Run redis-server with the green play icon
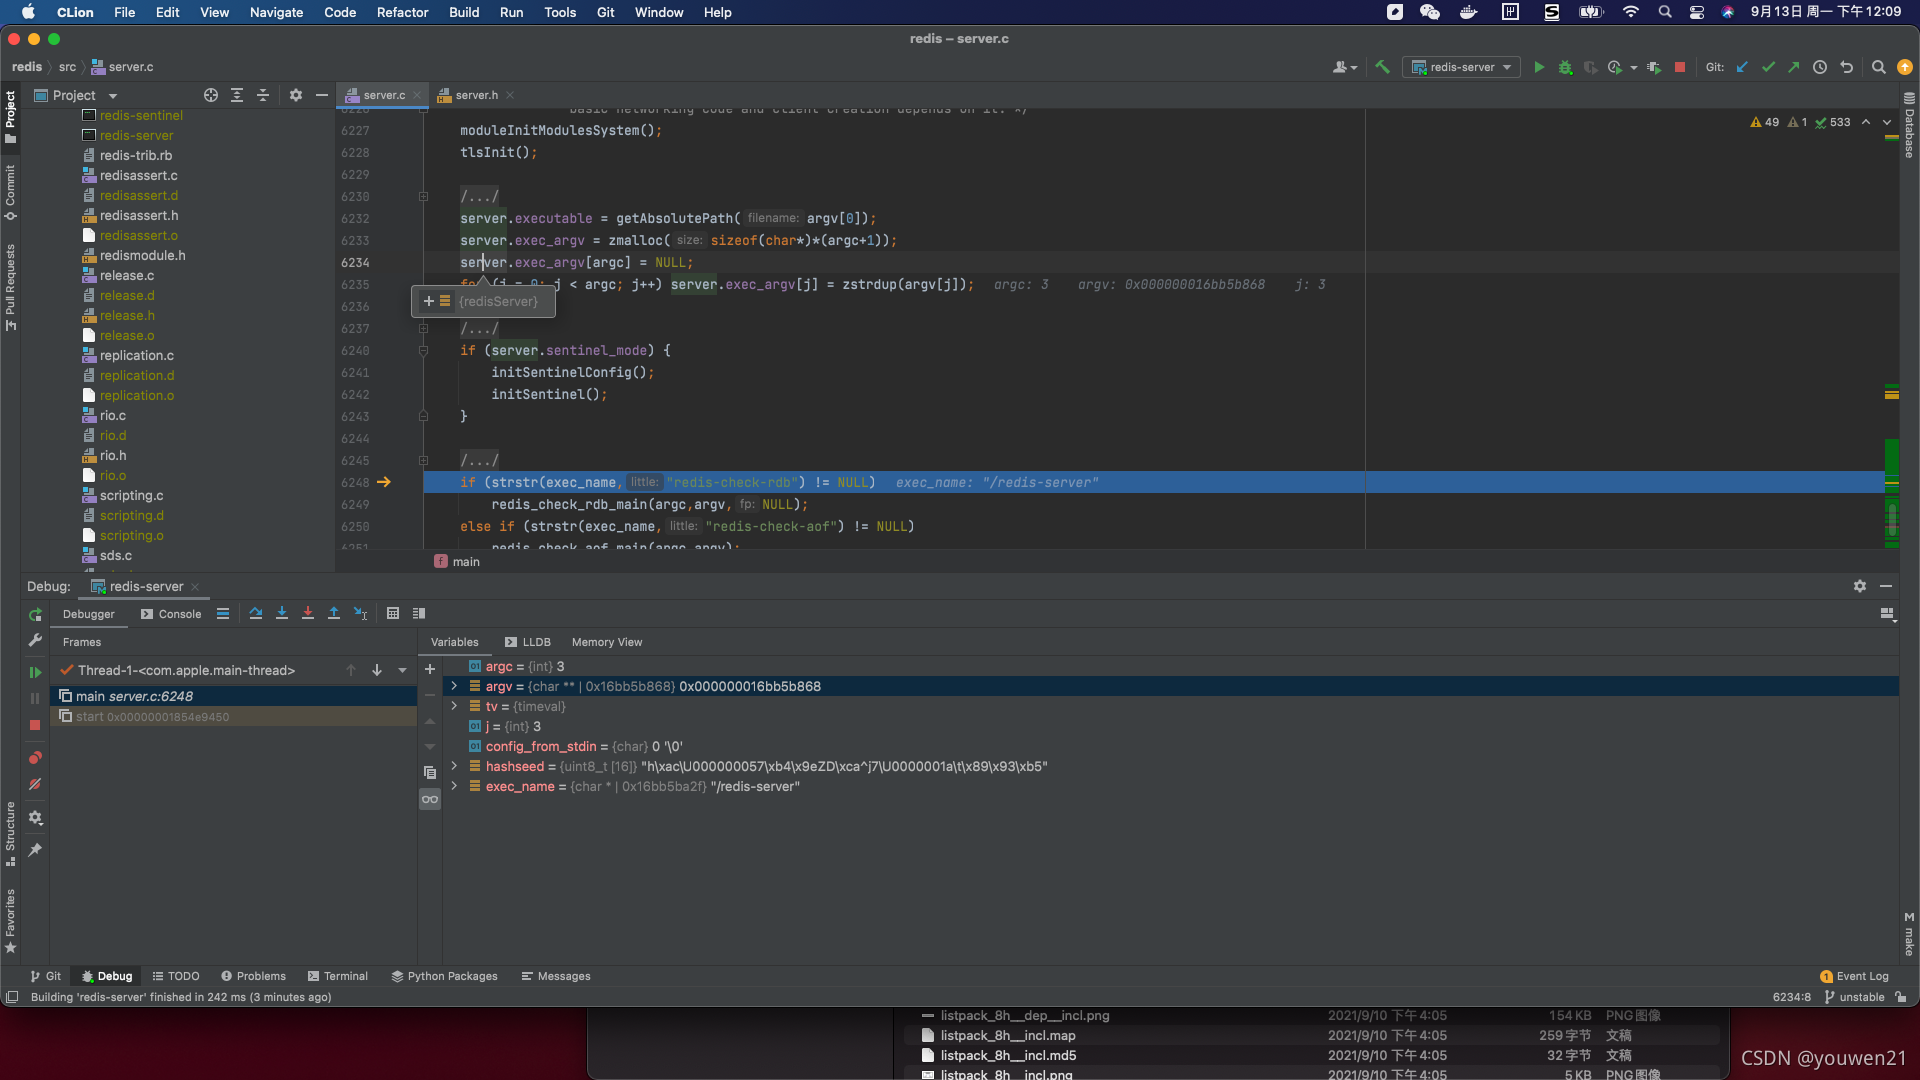Viewport: 1920px width, 1080px height. click(x=1539, y=67)
